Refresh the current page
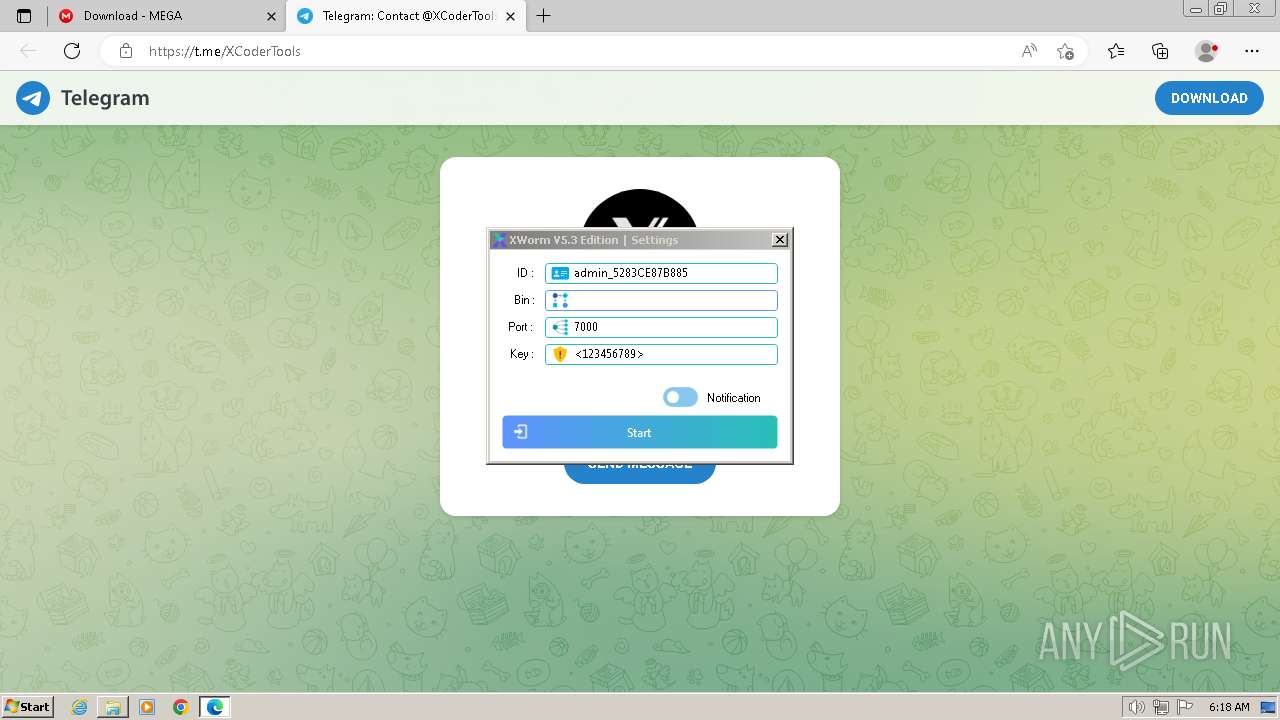 pyautogui.click(x=71, y=51)
